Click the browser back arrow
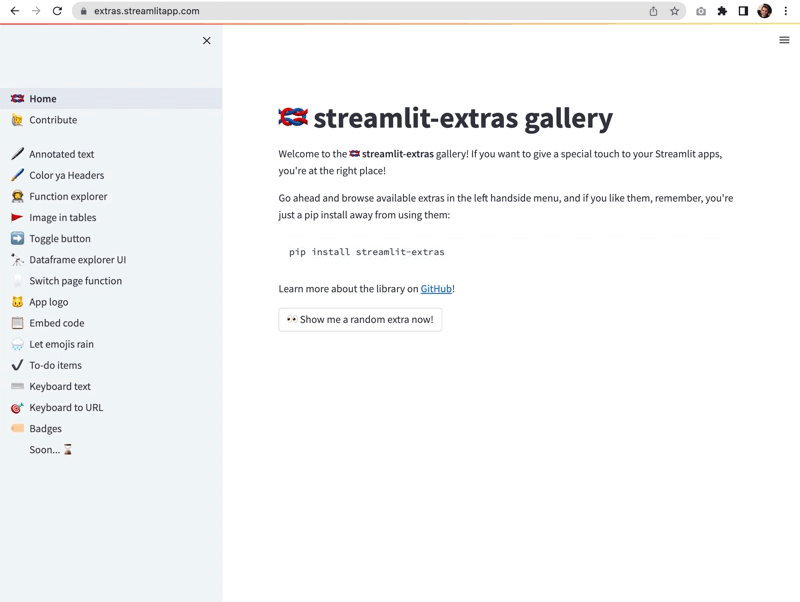 pos(14,11)
